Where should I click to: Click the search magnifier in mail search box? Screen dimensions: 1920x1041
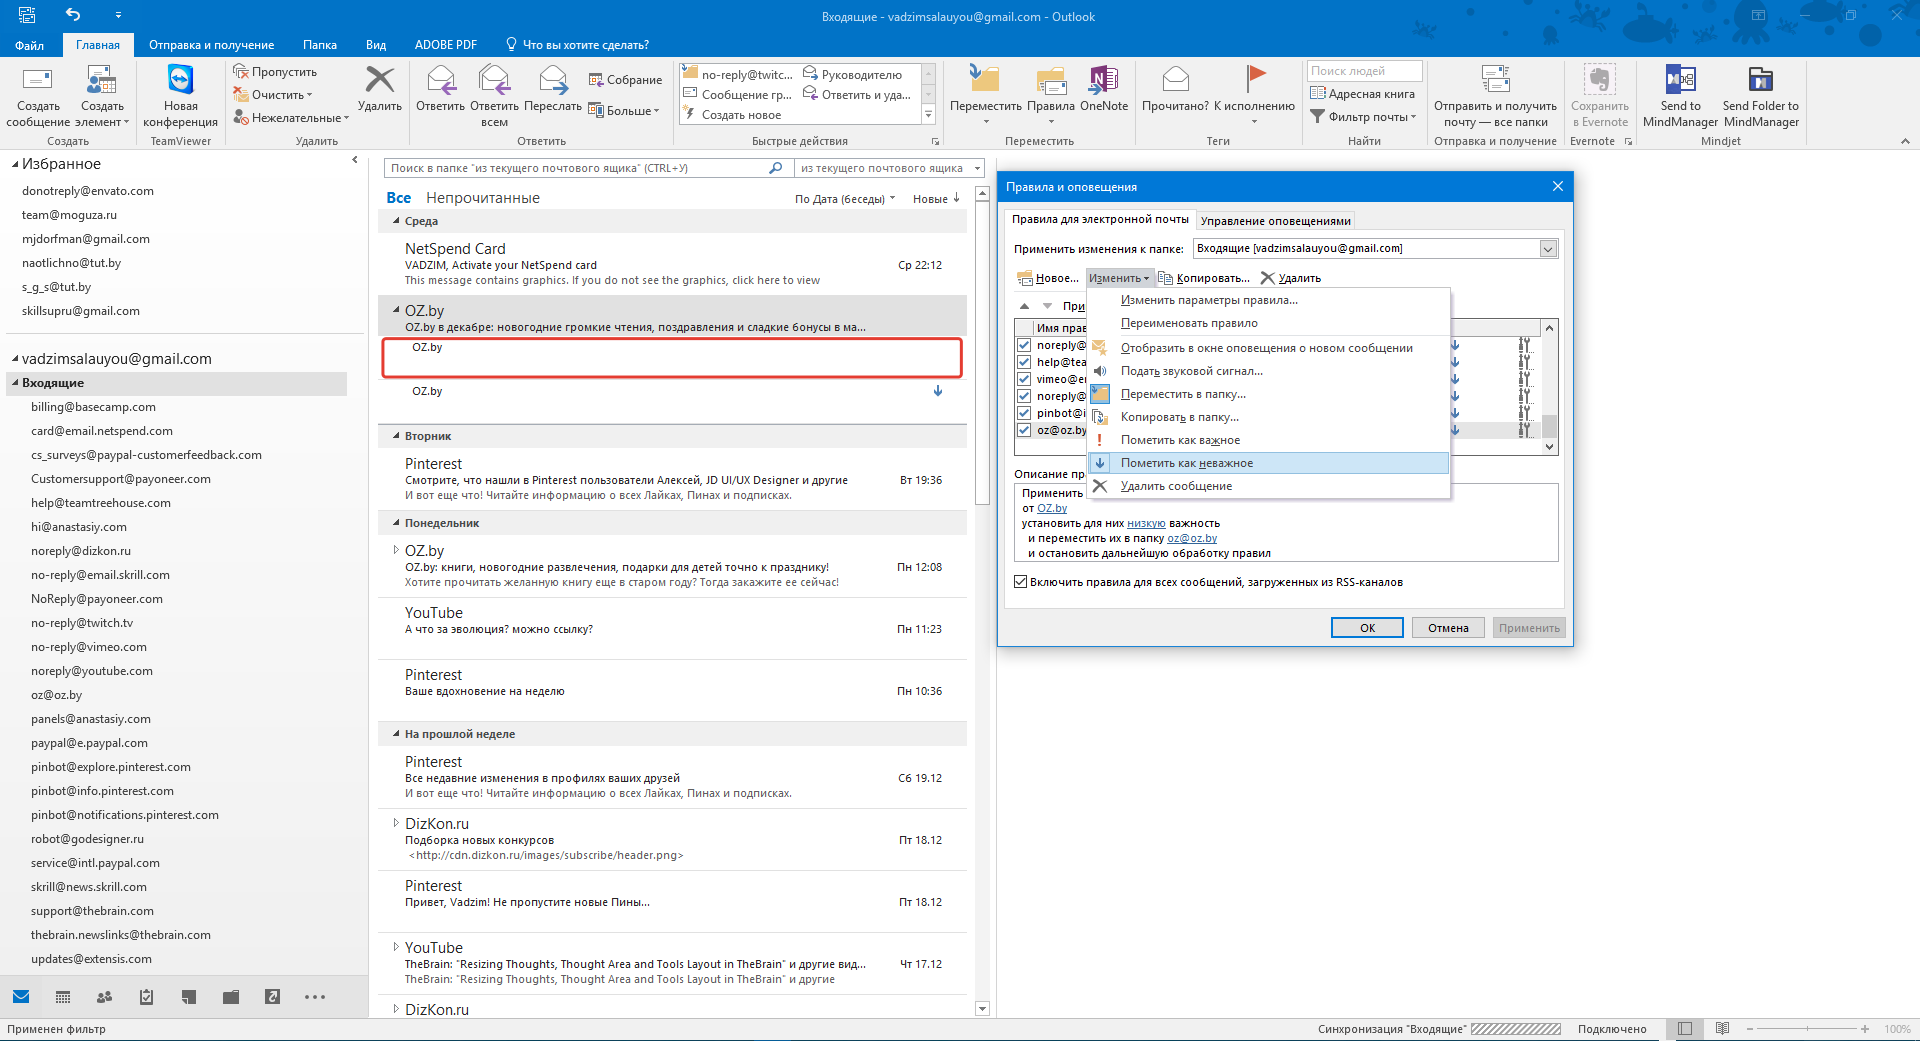click(775, 168)
